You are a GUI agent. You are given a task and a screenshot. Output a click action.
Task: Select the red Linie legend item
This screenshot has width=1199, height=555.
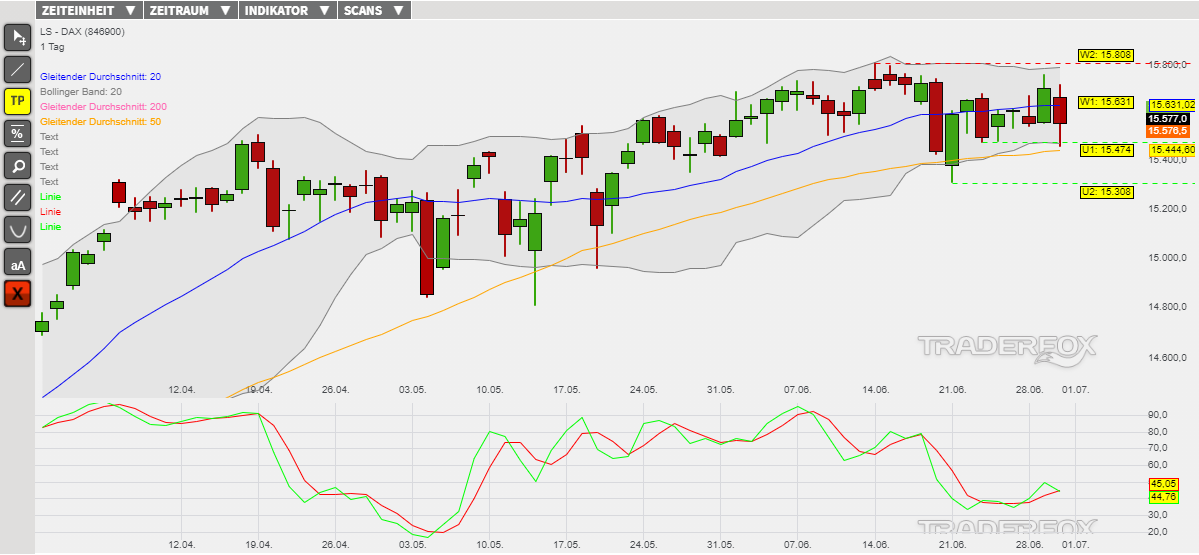pos(50,212)
